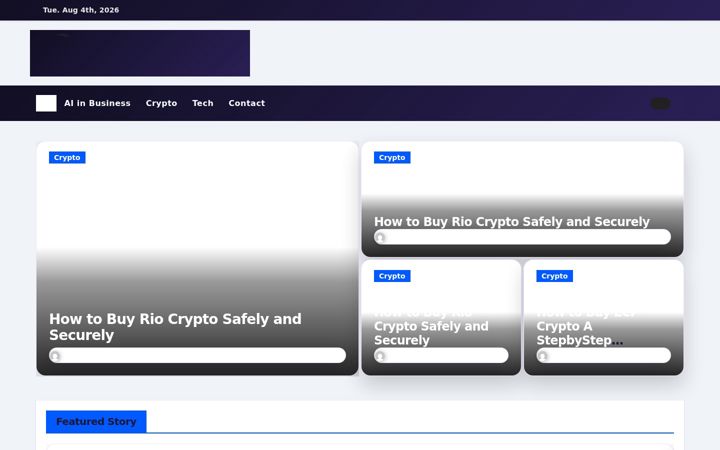The height and width of the screenshot is (450, 720).
Task: Open single-line Rio Crypto headline on wide card
Action: click(x=512, y=221)
